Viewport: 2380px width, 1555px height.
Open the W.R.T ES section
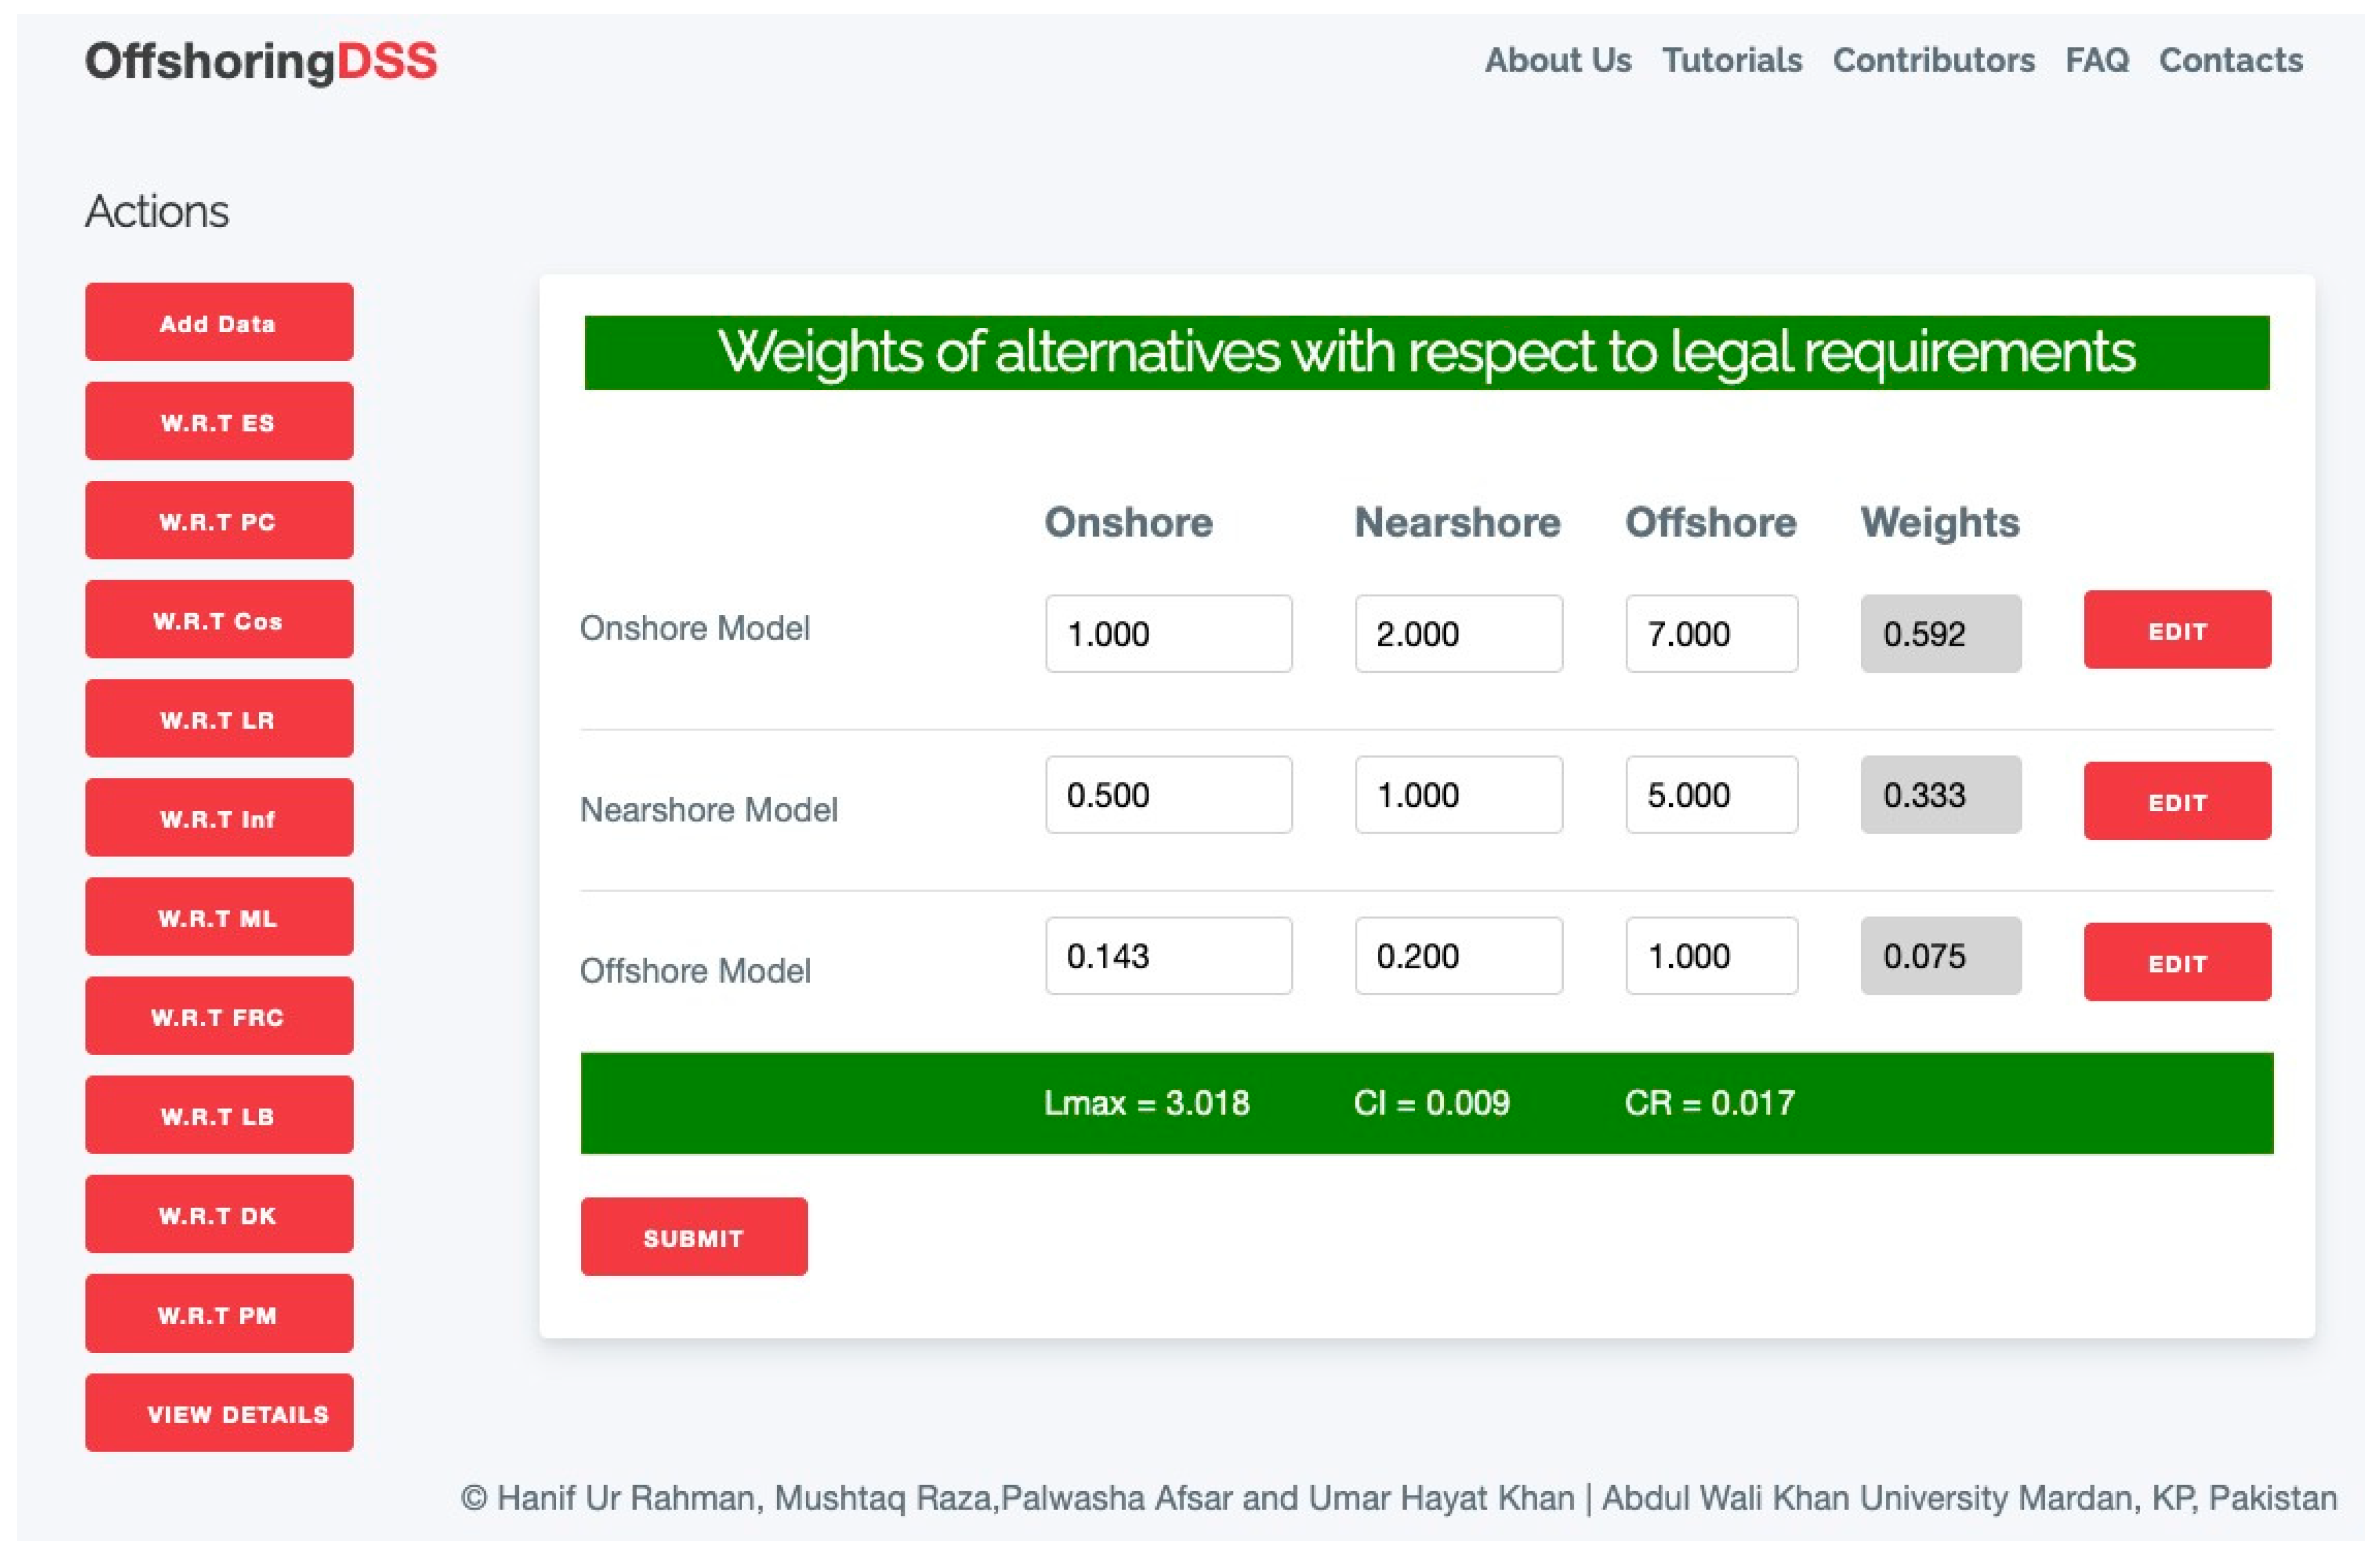219,421
